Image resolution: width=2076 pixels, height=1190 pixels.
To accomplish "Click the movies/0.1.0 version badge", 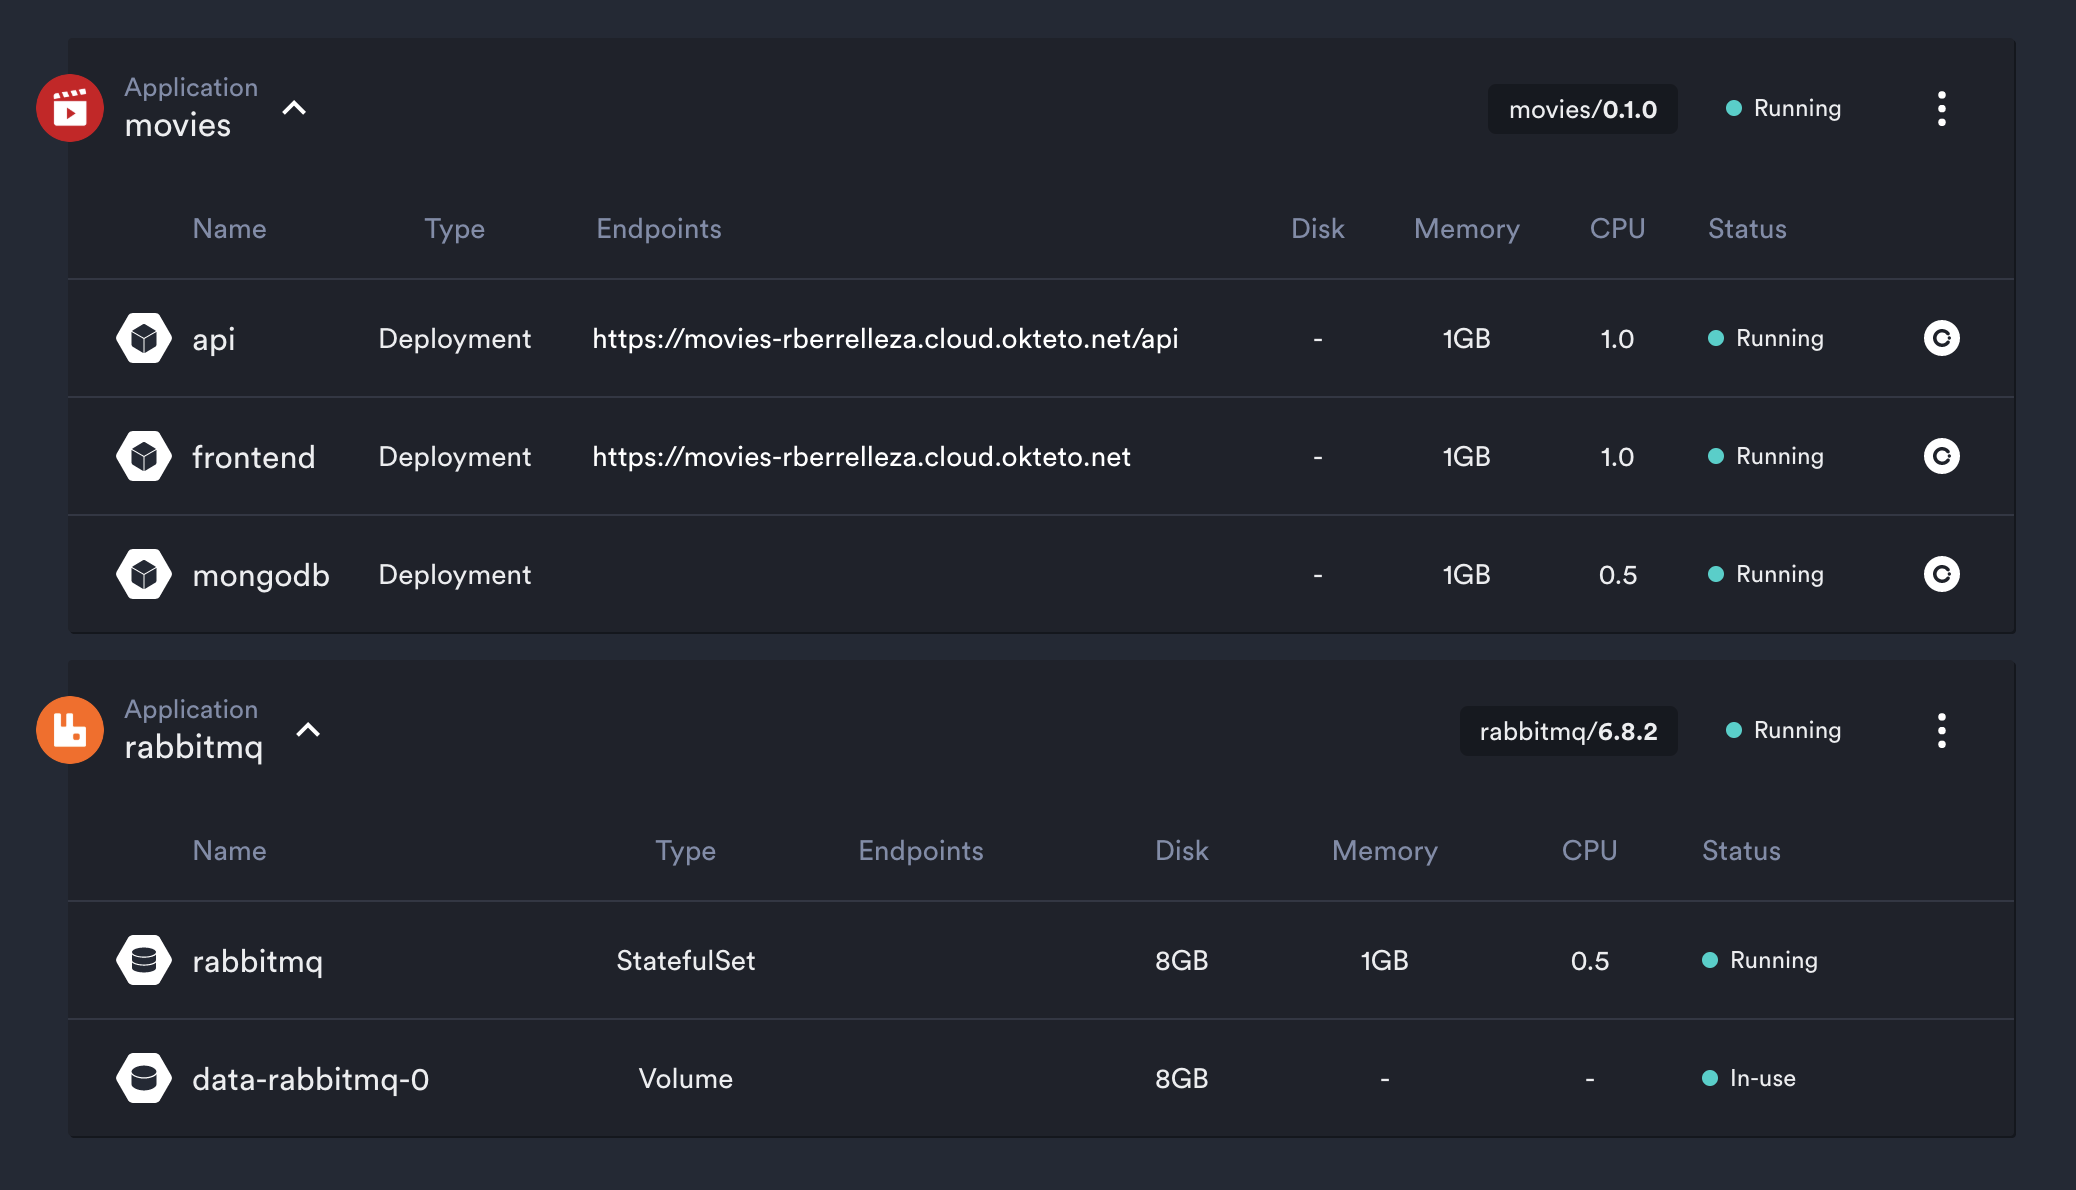I will pos(1583,109).
